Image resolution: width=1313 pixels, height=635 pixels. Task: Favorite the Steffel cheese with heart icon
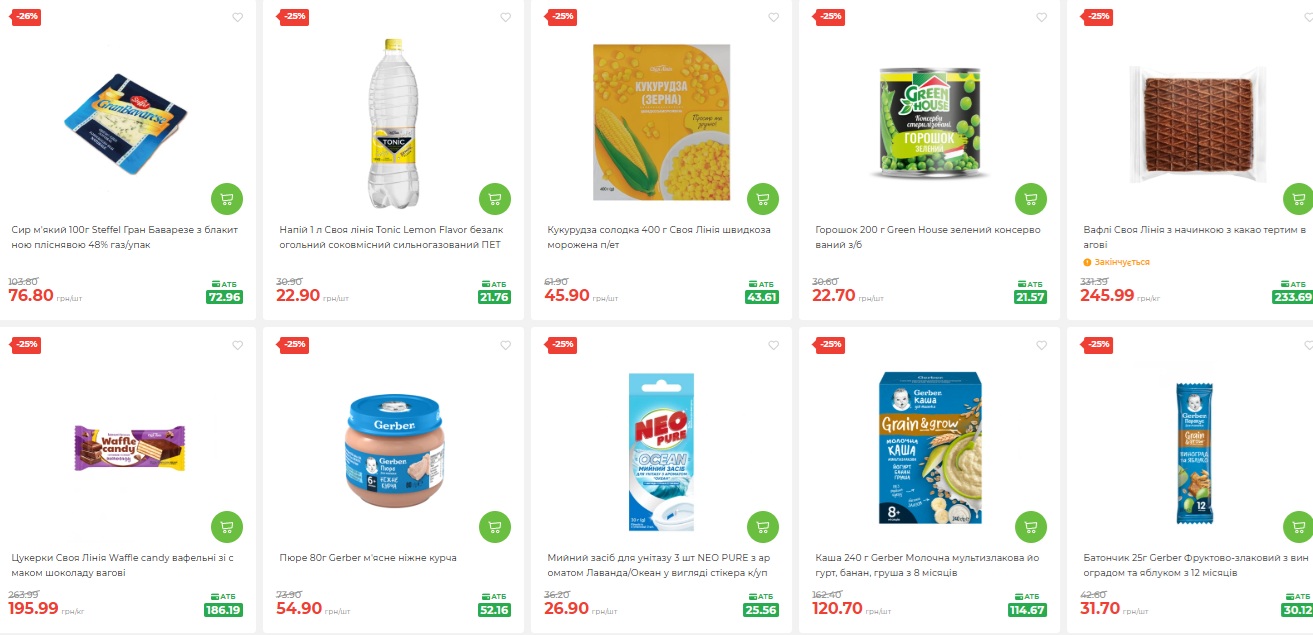(238, 17)
